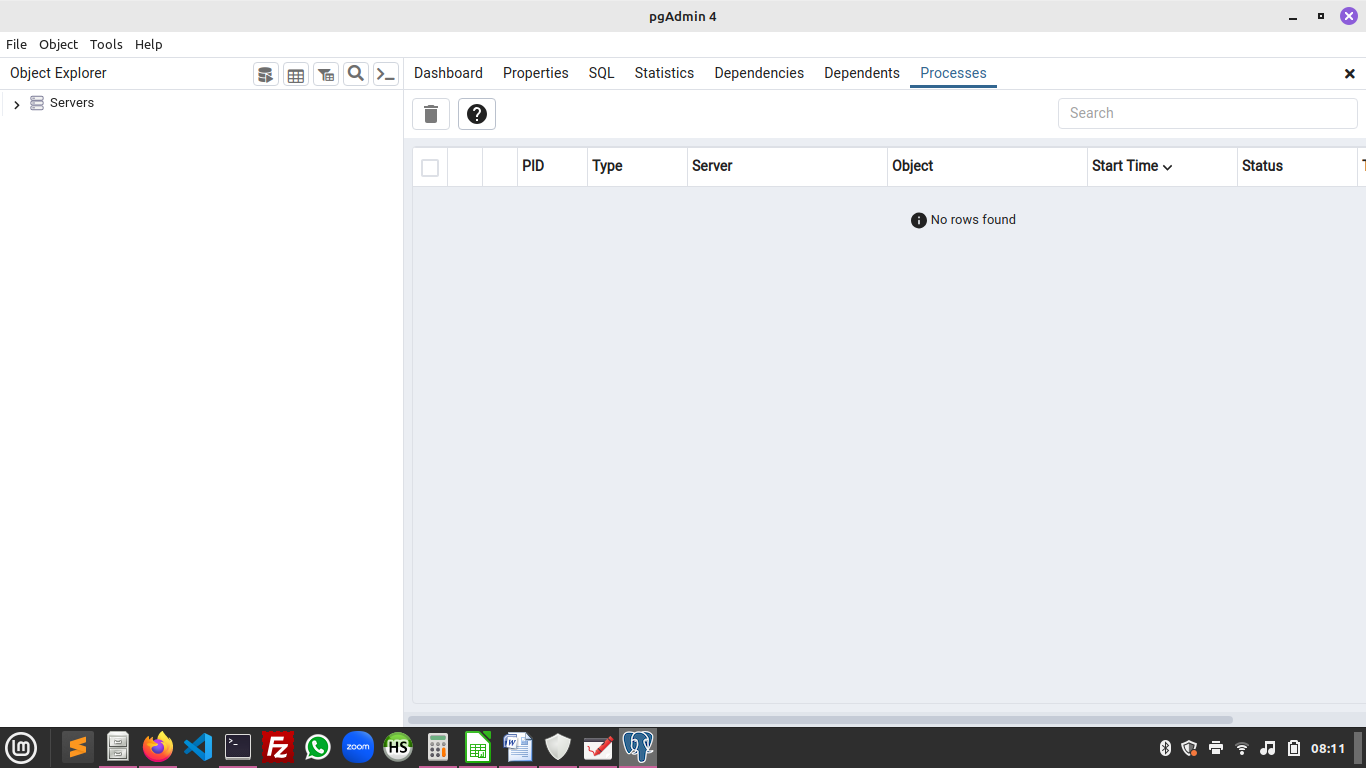Toggle the select-all checkbox in table header
This screenshot has height=768, width=1366.
[430, 168]
